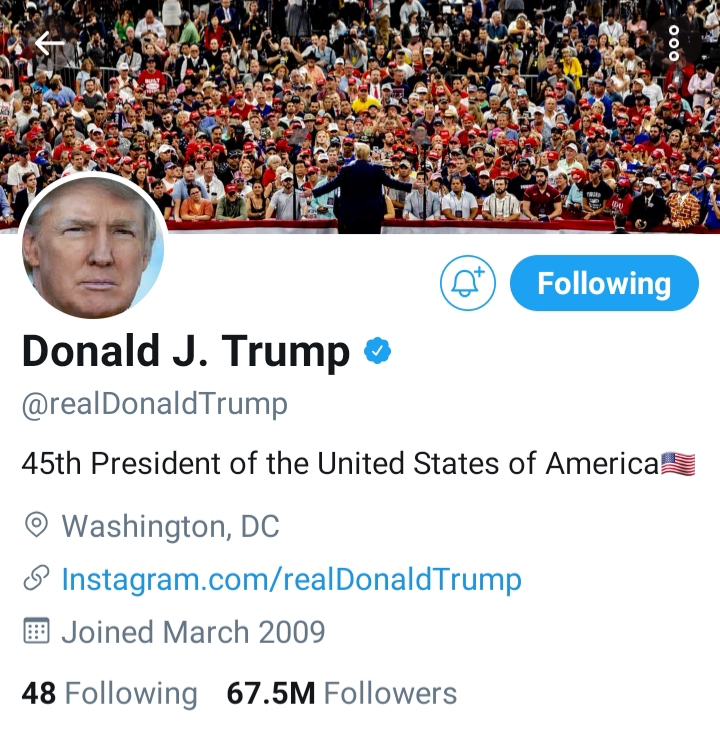Tap the American flag emoji in bio
The image size is (720, 741).
click(678, 464)
